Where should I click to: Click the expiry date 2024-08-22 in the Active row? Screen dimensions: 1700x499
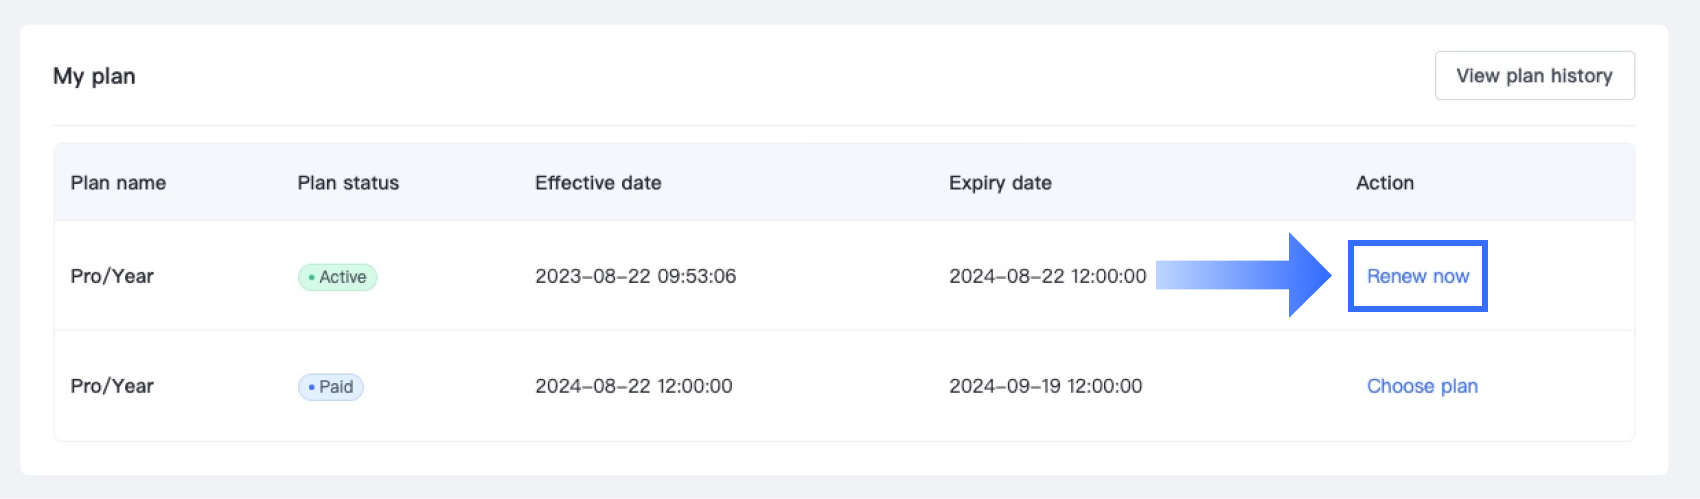click(1047, 277)
